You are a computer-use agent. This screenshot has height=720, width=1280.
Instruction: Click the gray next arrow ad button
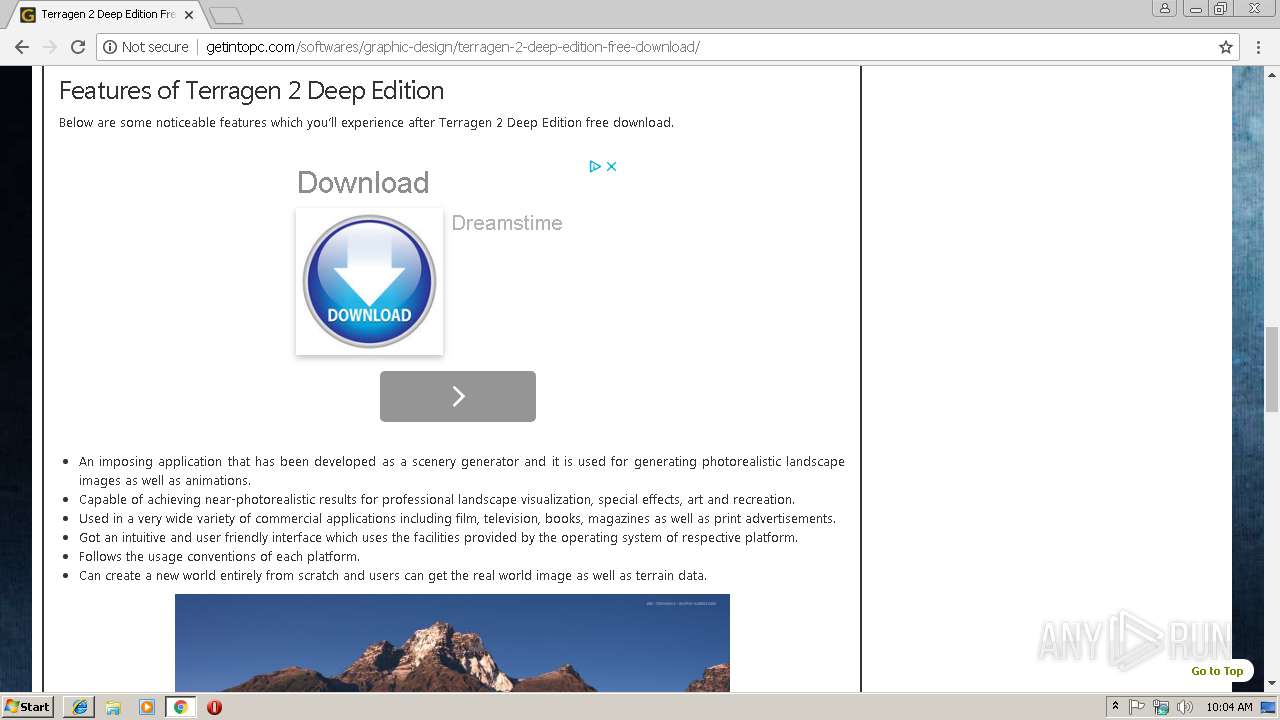[x=458, y=396]
